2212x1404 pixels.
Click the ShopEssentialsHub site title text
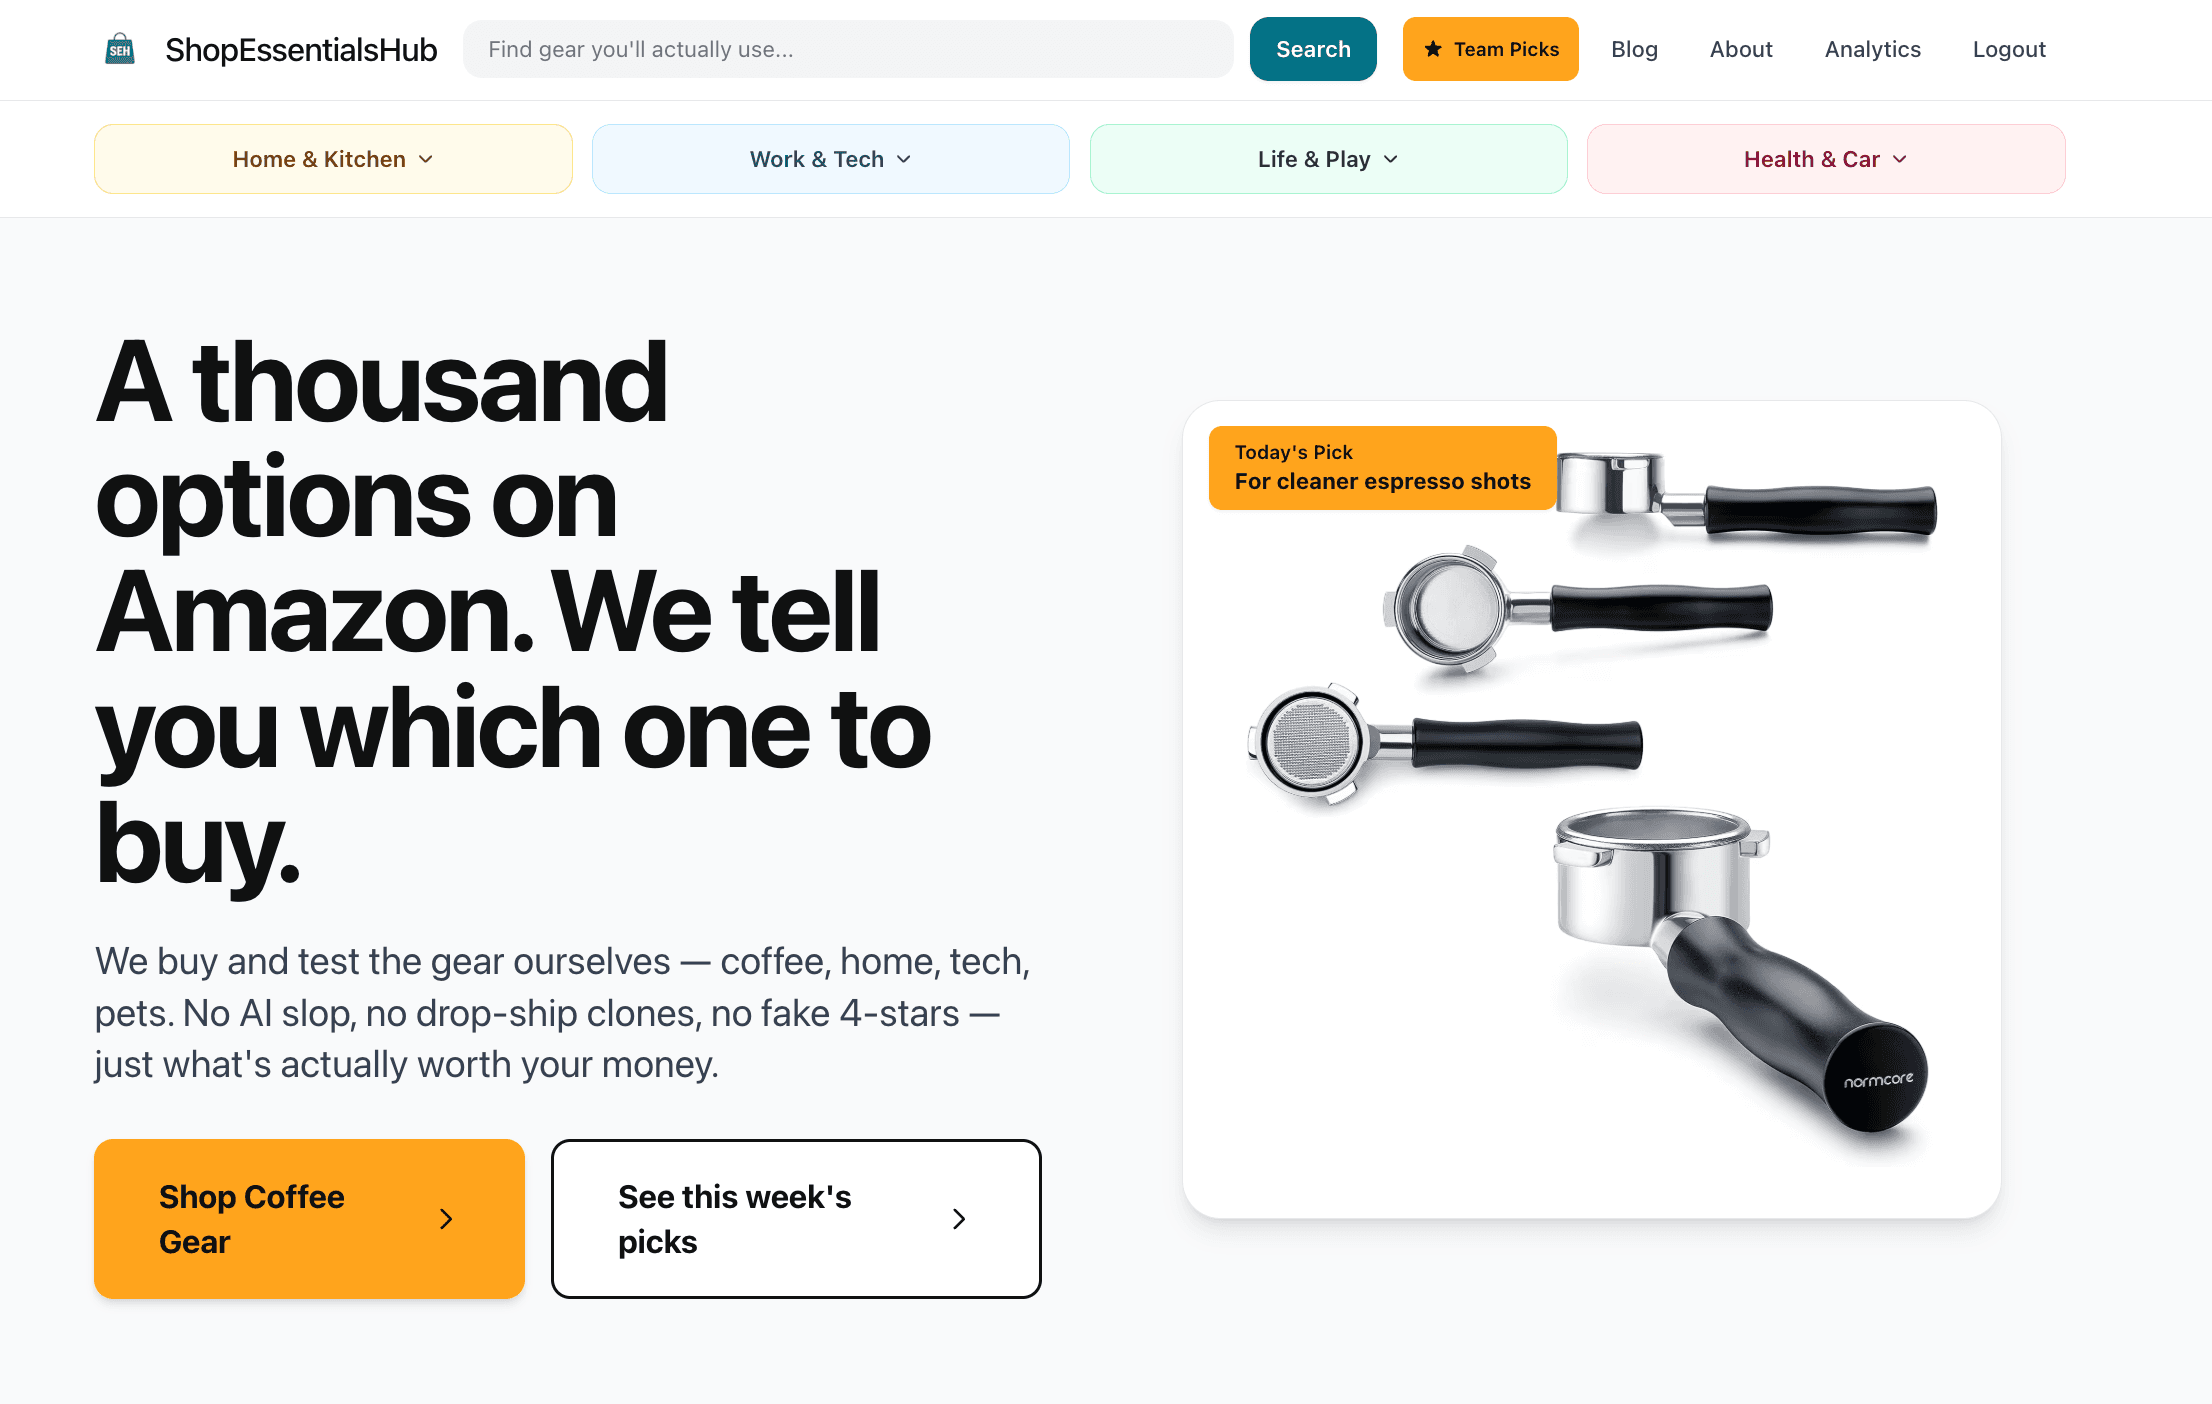pyautogui.click(x=301, y=48)
